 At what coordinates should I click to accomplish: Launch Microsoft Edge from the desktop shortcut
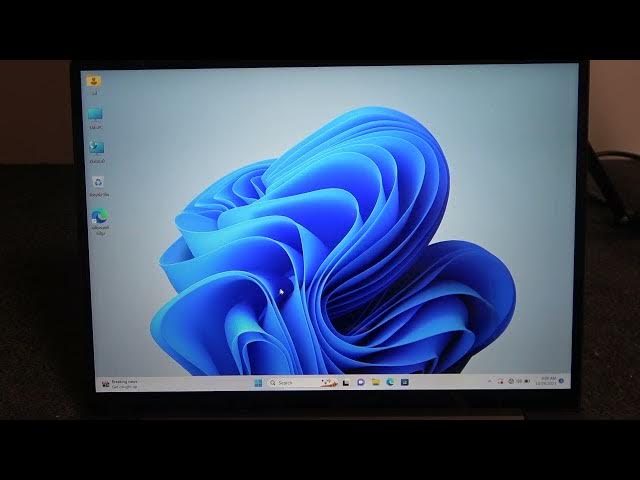point(100,221)
